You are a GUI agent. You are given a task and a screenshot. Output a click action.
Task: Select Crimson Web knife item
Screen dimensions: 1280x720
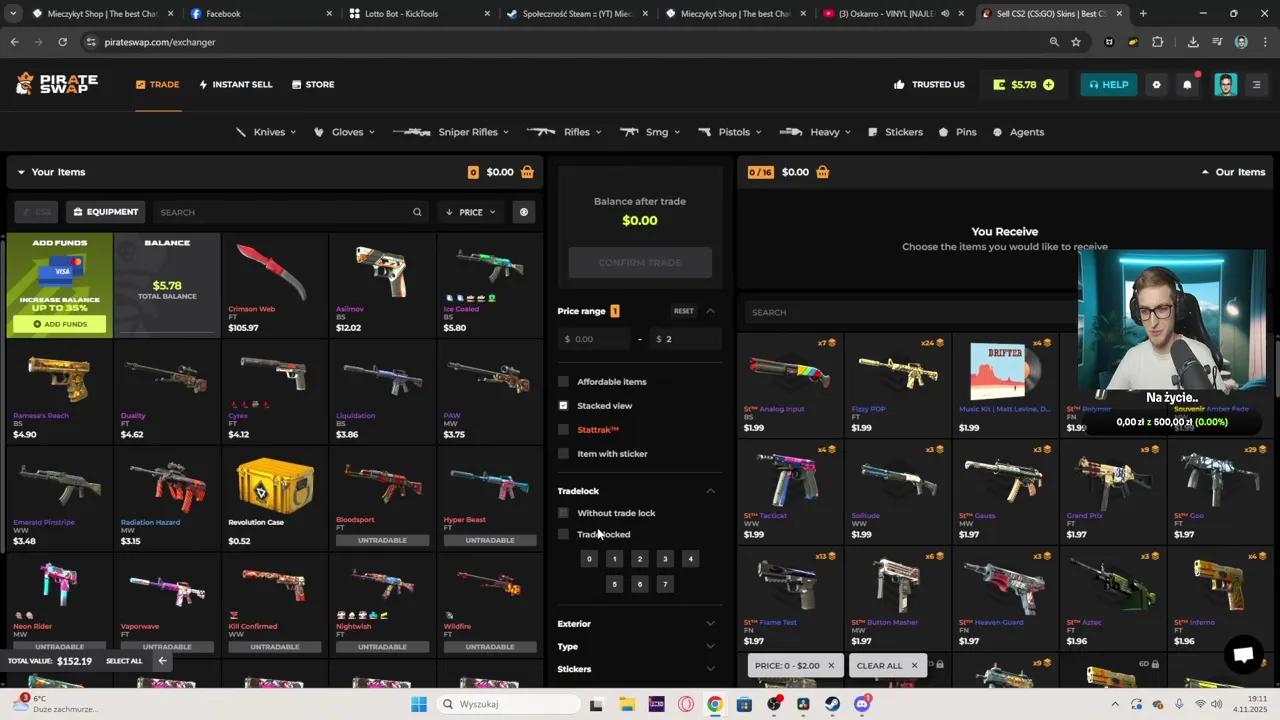274,286
